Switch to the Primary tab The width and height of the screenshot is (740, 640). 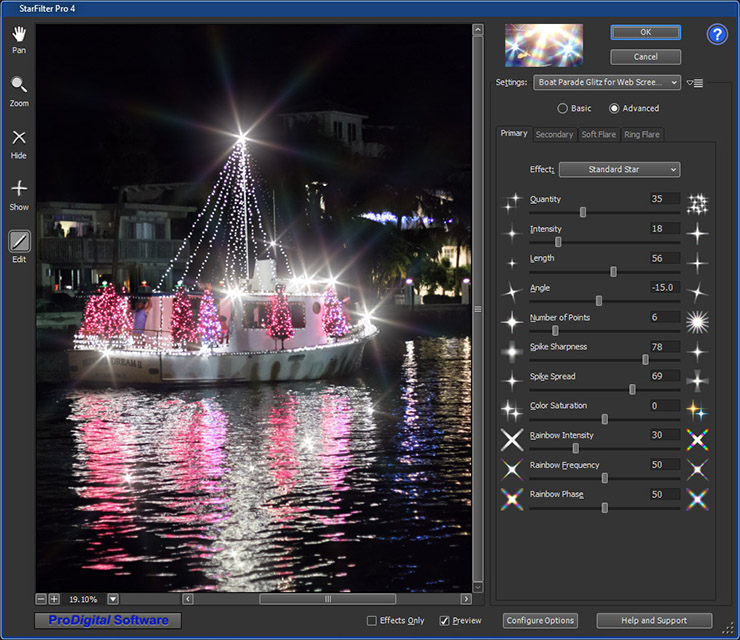[514, 134]
